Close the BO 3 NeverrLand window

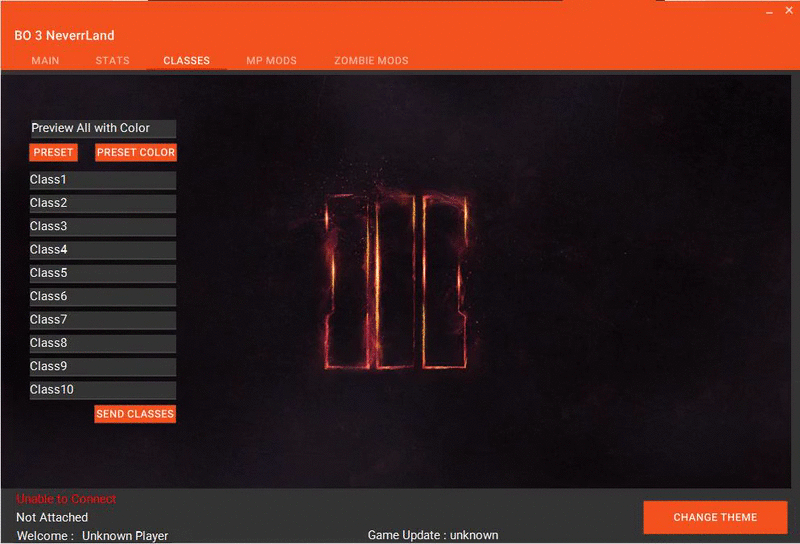789,10
